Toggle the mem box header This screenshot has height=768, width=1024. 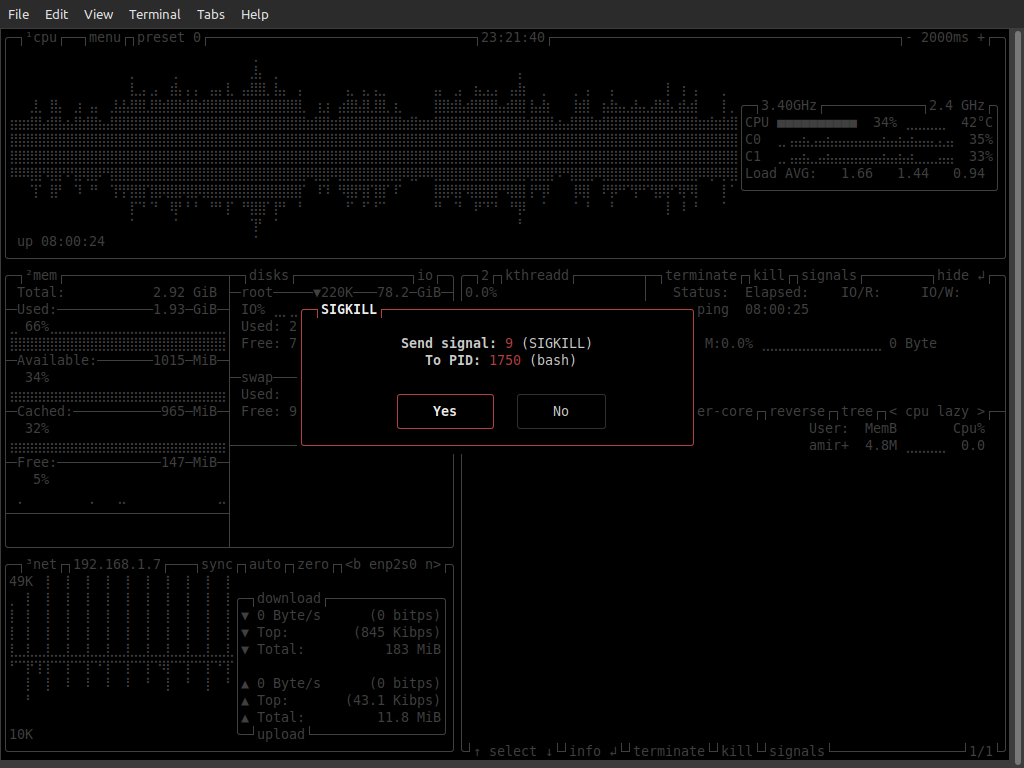coord(42,276)
